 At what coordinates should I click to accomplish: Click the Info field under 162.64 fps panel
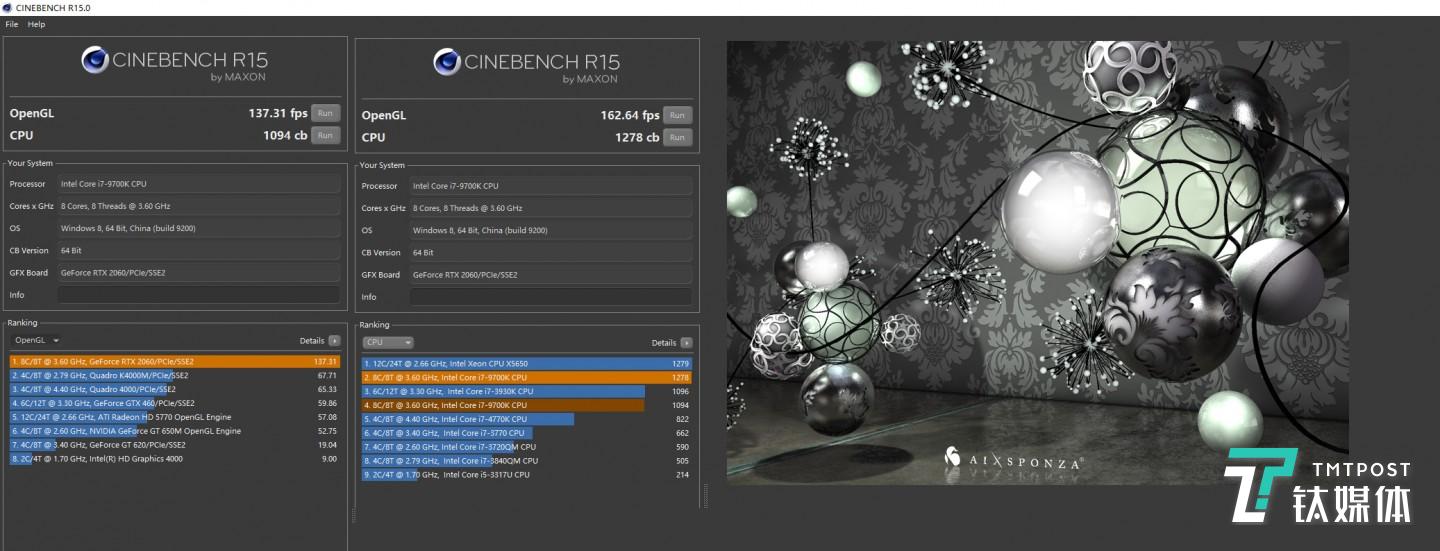(551, 297)
